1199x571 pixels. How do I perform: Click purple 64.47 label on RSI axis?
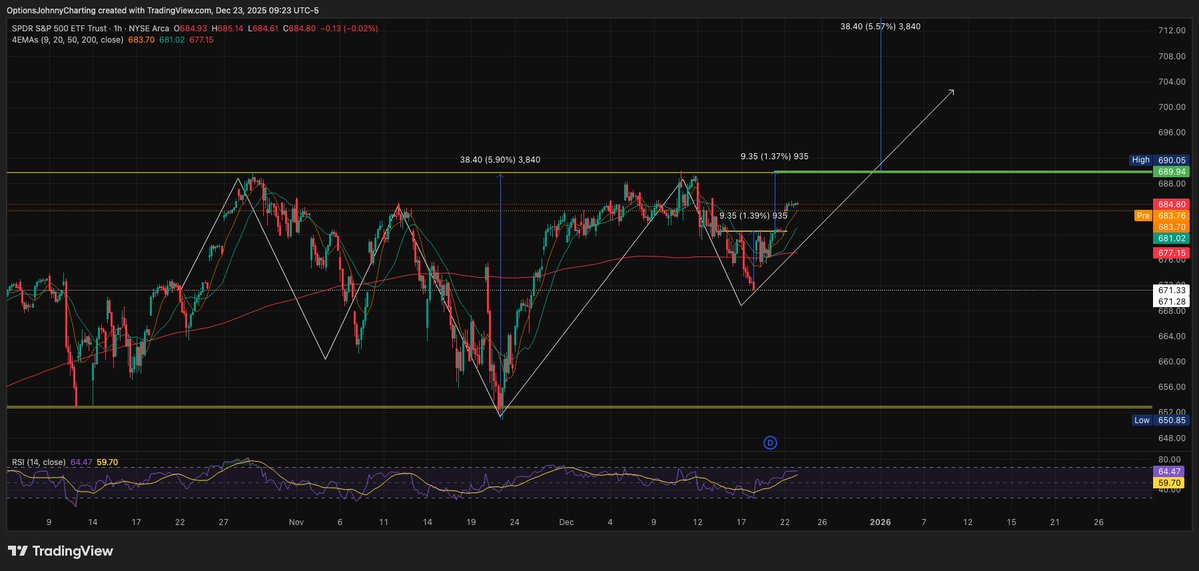coord(1168,473)
